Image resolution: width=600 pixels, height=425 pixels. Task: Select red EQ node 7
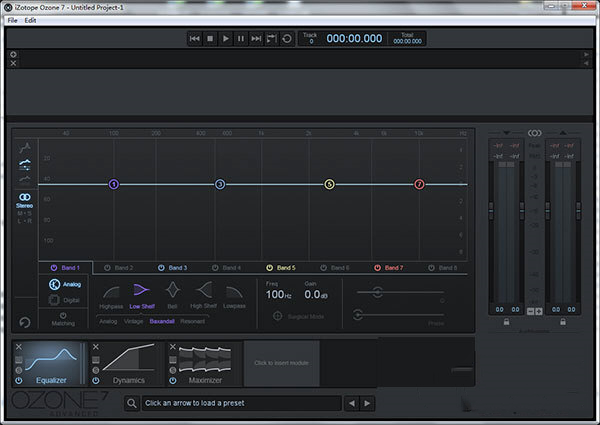[x=419, y=184]
